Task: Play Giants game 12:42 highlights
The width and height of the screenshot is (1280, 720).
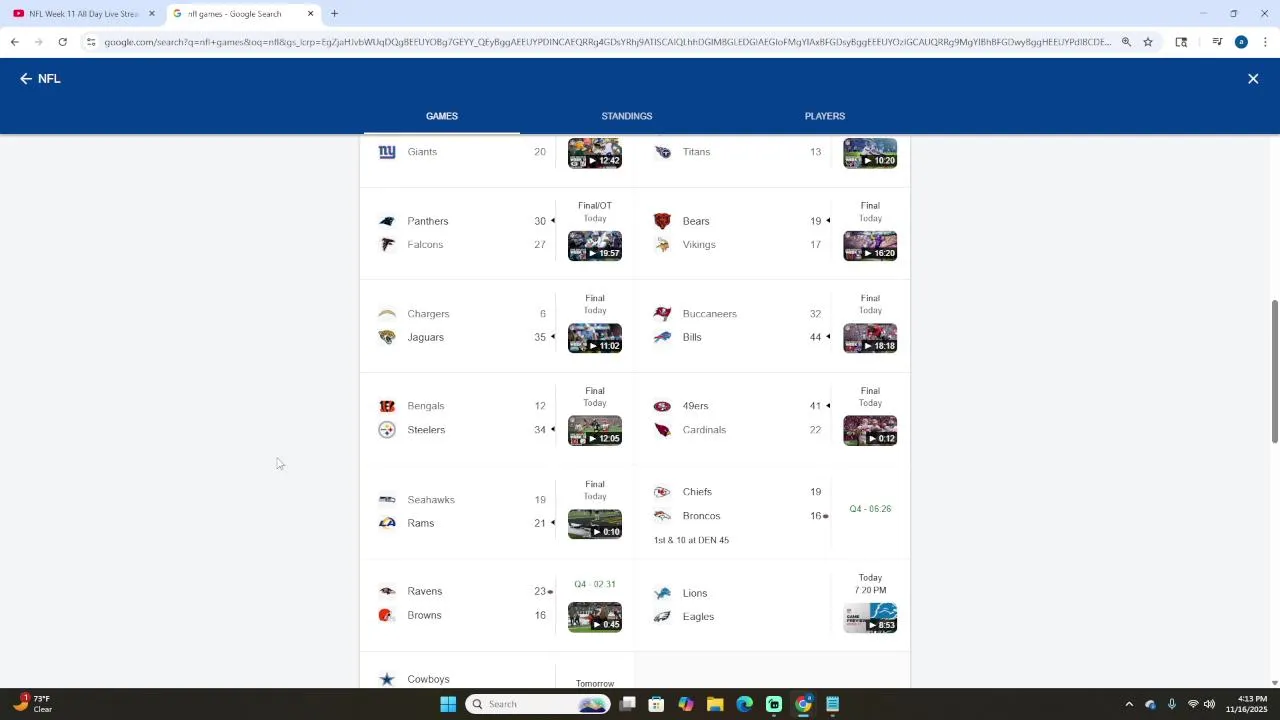Action: 595,153
